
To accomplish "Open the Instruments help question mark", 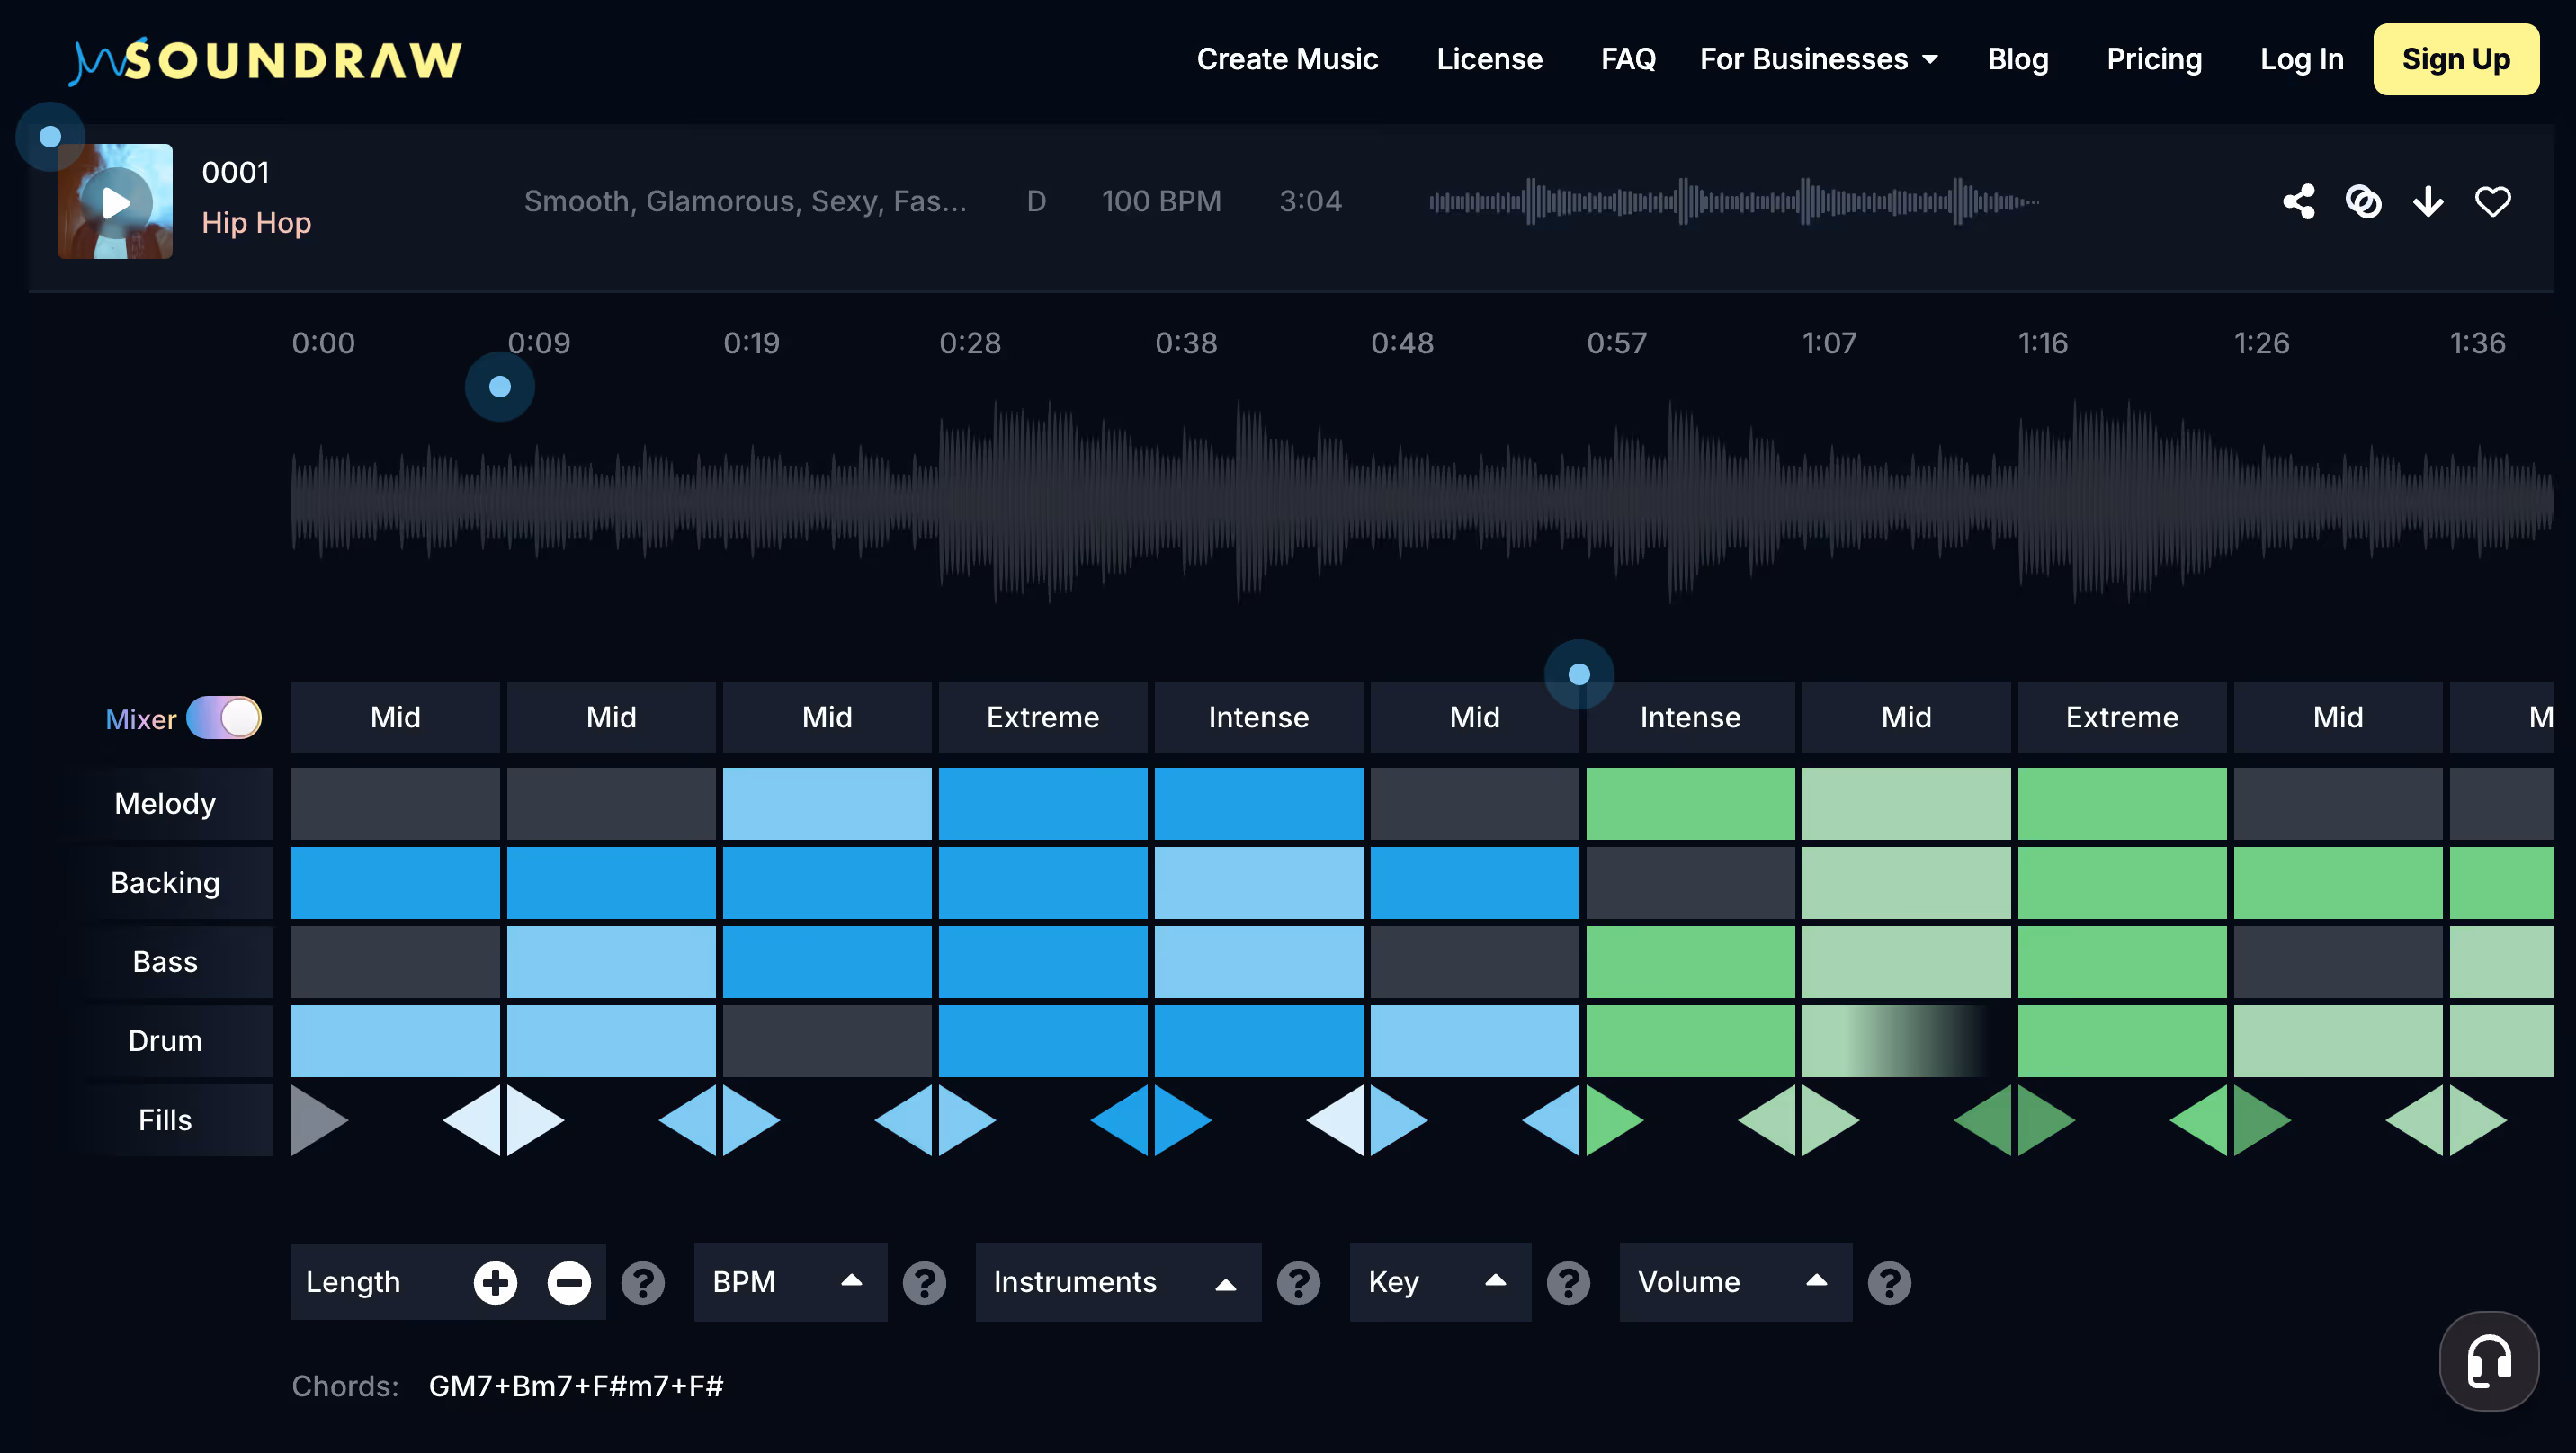I will coord(1298,1282).
